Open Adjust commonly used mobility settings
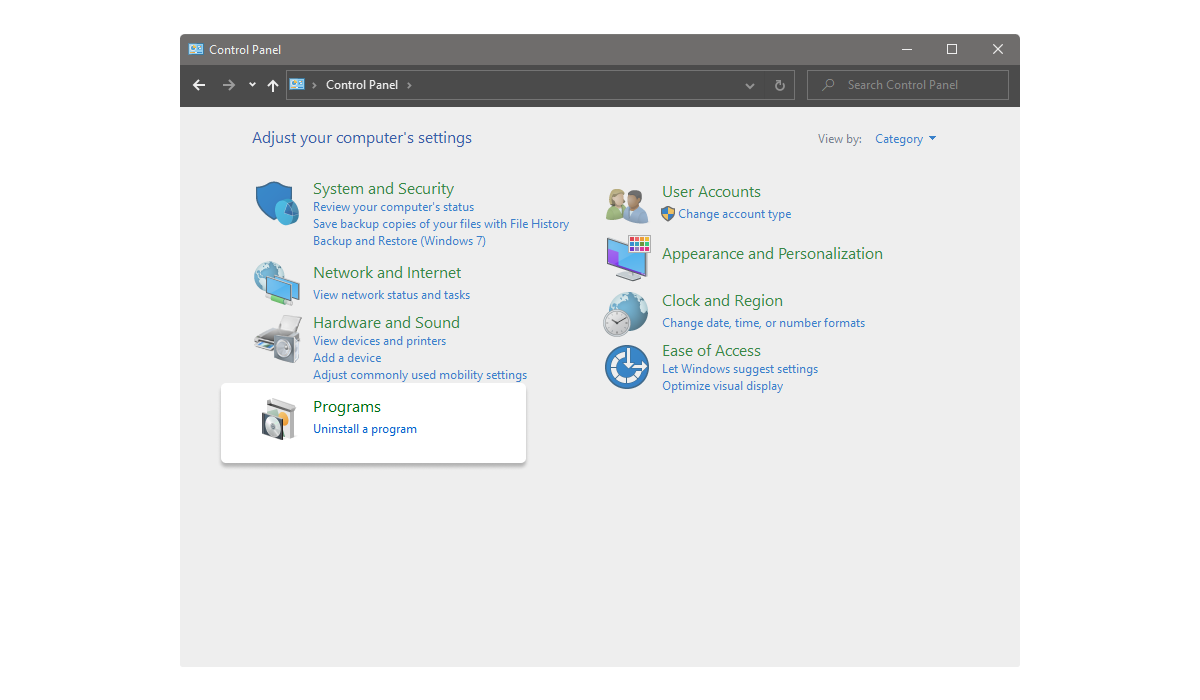1200x700 pixels. (420, 375)
